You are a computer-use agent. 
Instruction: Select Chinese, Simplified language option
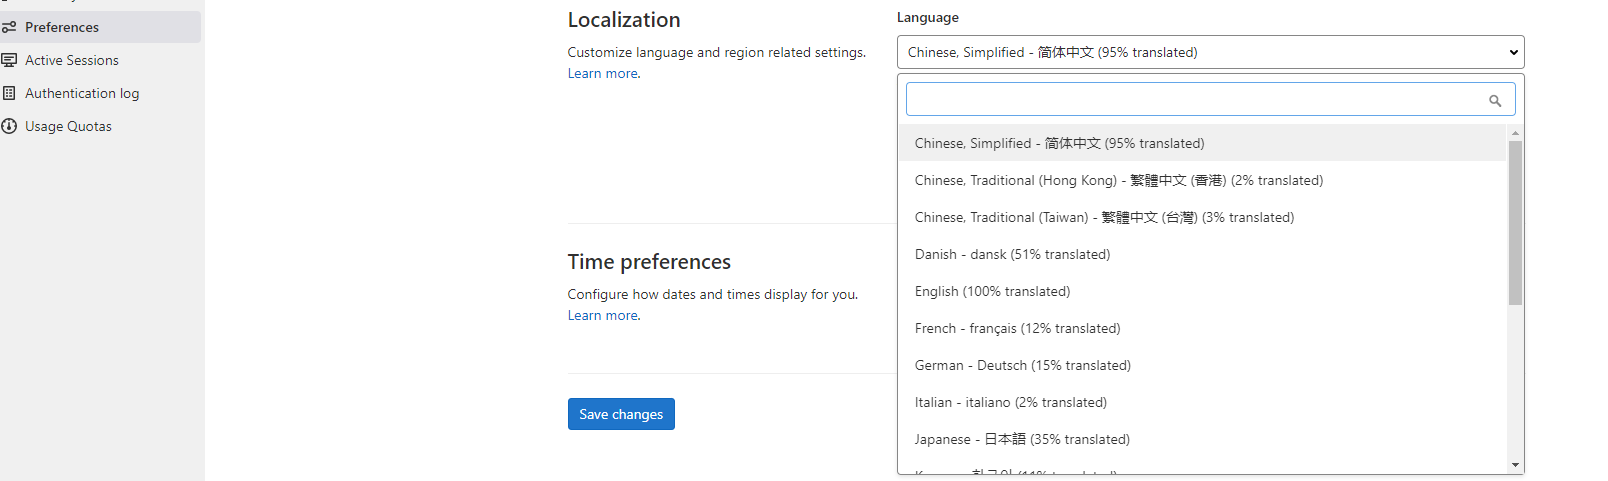pyautogui.click(x=1059, y=143)
